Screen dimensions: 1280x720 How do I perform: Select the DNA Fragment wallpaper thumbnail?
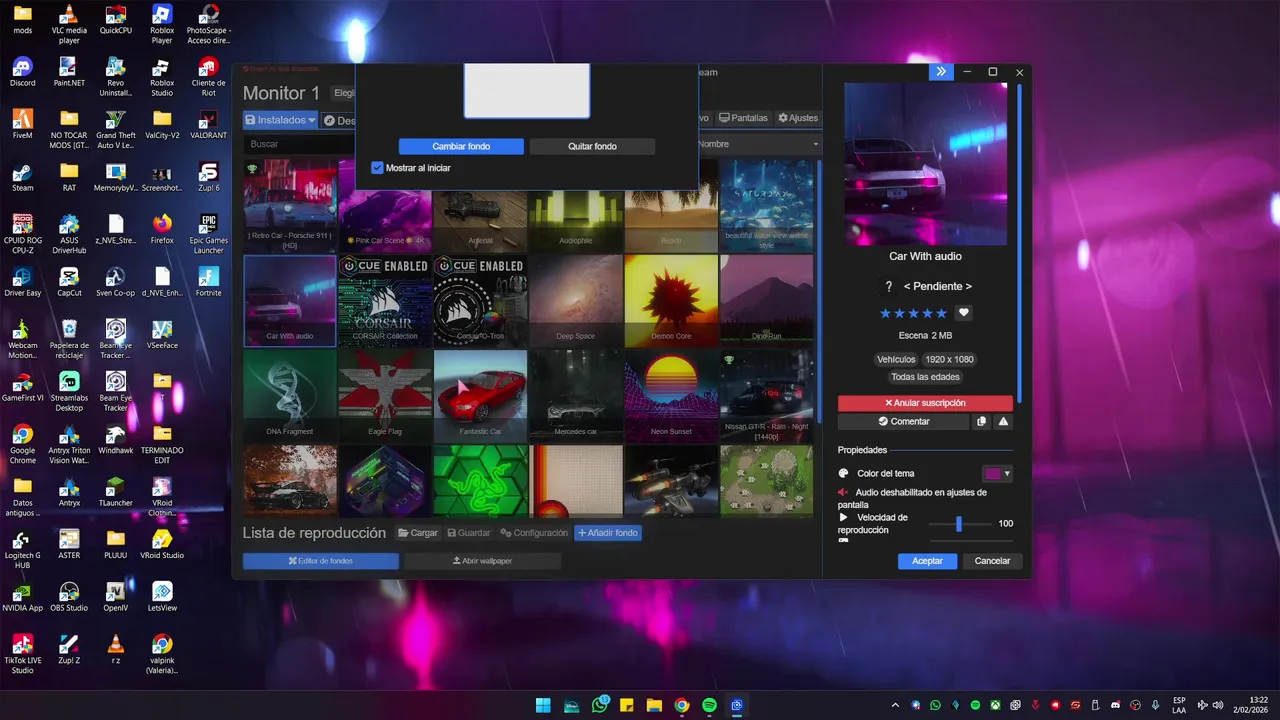tap(290, 396)
